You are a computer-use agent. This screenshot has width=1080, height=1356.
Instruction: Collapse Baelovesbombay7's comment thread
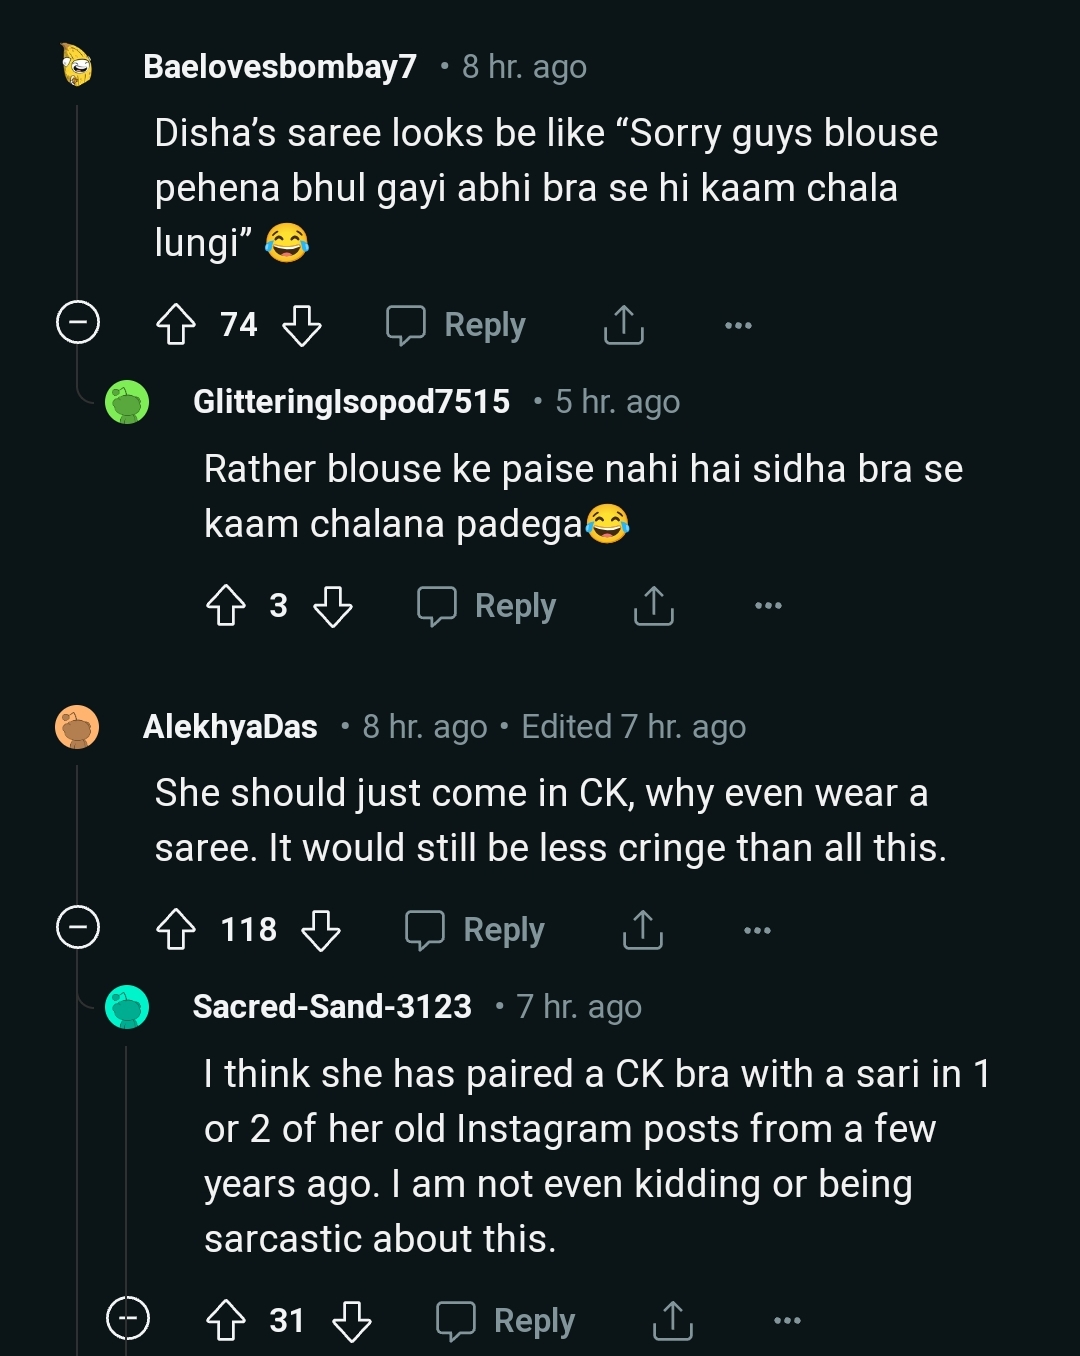click(x=78, y=322)
